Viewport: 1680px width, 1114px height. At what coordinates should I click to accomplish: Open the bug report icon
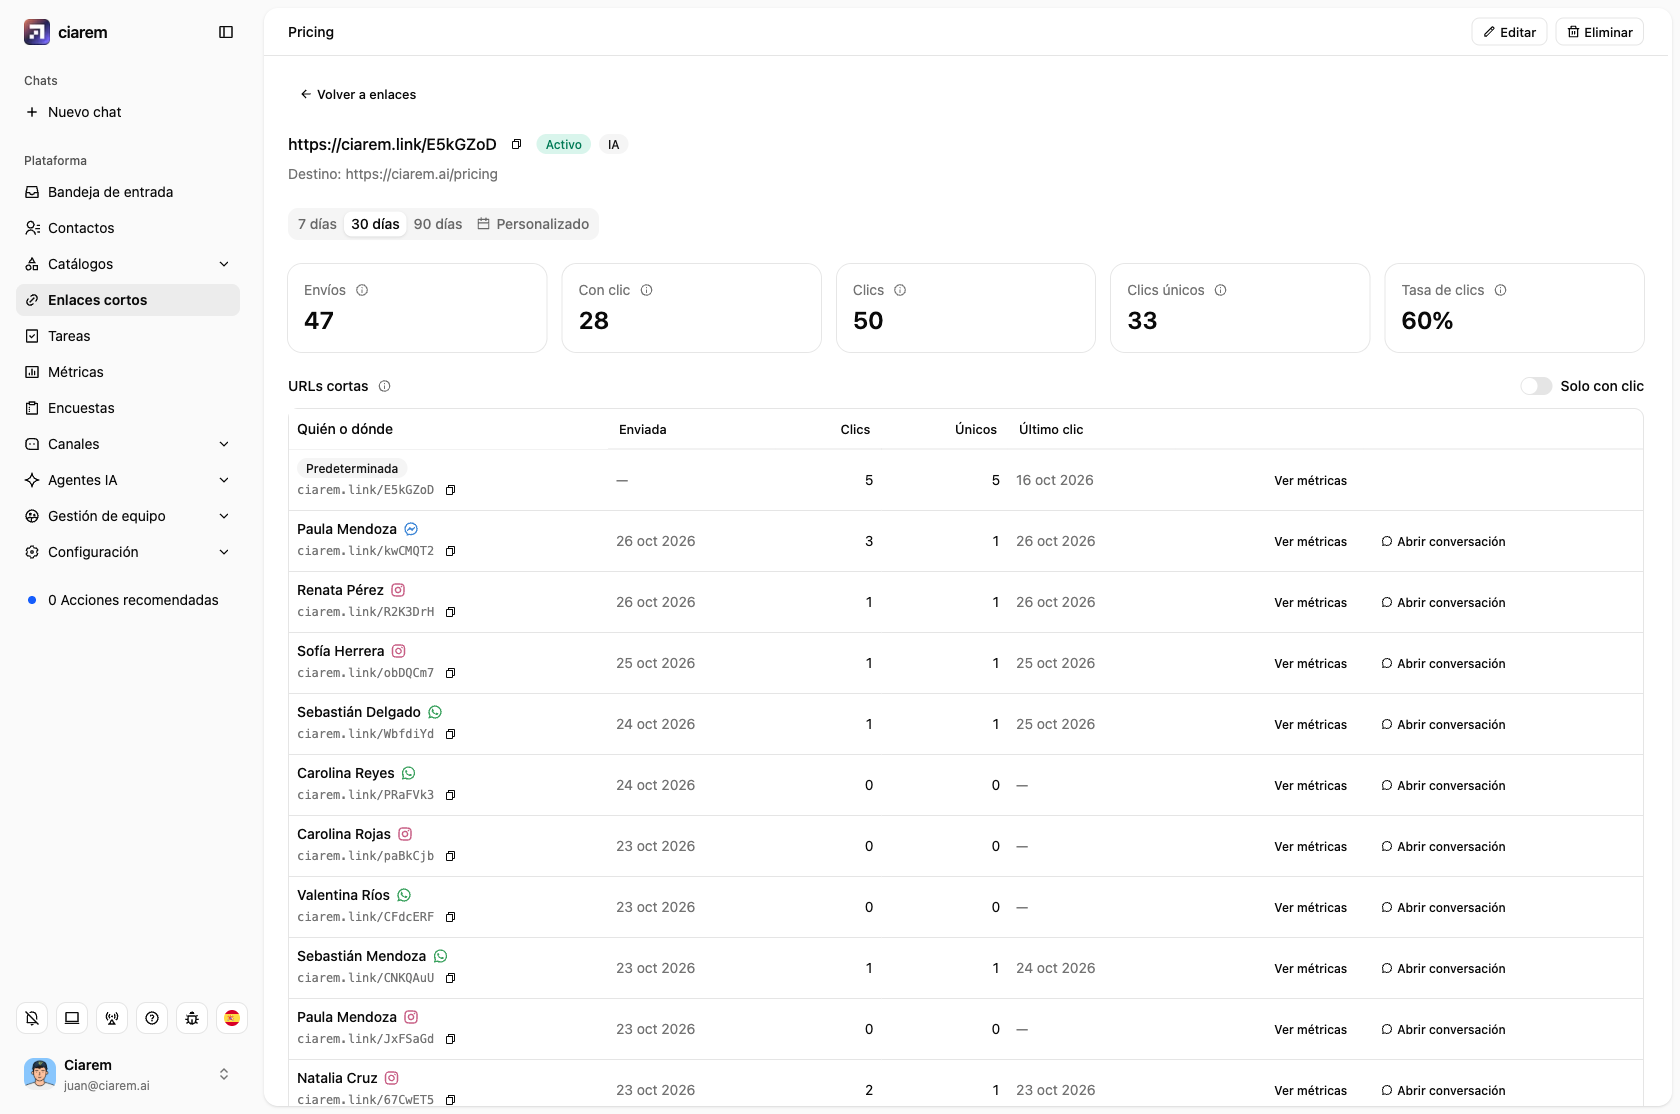tap(192, 1018)
